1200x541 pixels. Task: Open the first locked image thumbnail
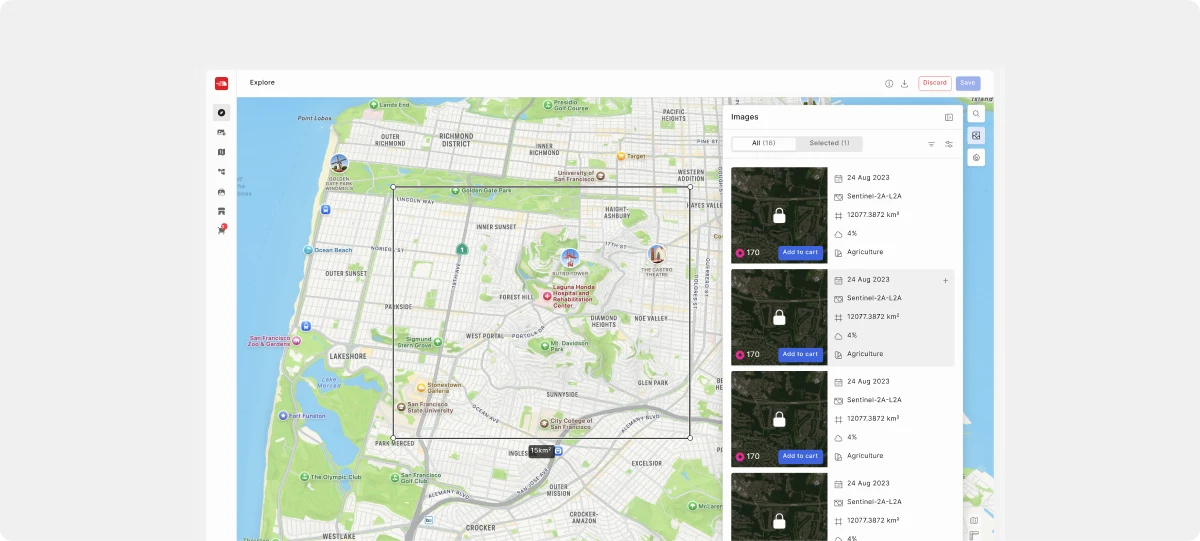(x=779, y=215)
